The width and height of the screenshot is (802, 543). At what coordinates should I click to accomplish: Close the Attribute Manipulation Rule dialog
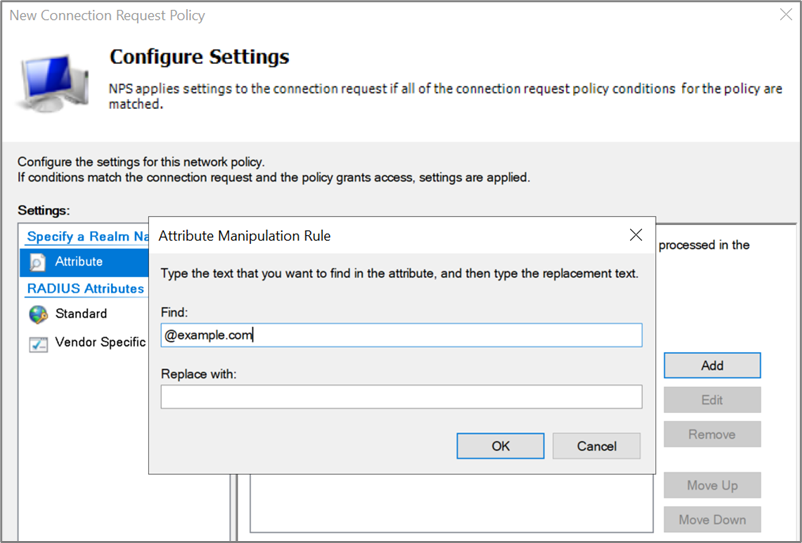pos(635,235)
